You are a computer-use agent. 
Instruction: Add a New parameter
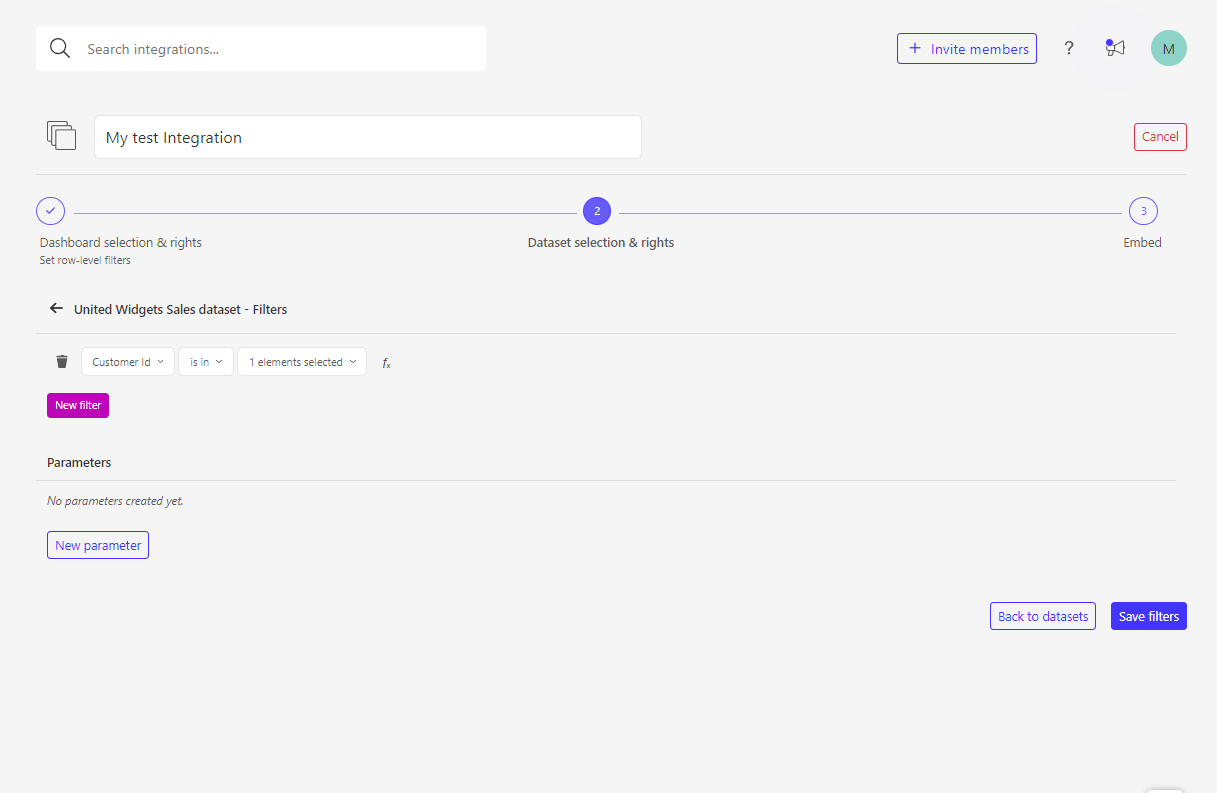tap(98, 545)
